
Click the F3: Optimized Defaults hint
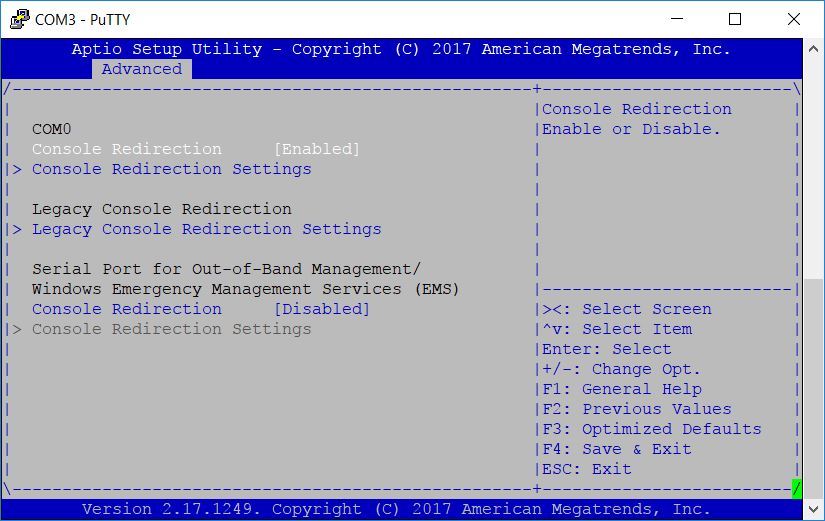652,429
